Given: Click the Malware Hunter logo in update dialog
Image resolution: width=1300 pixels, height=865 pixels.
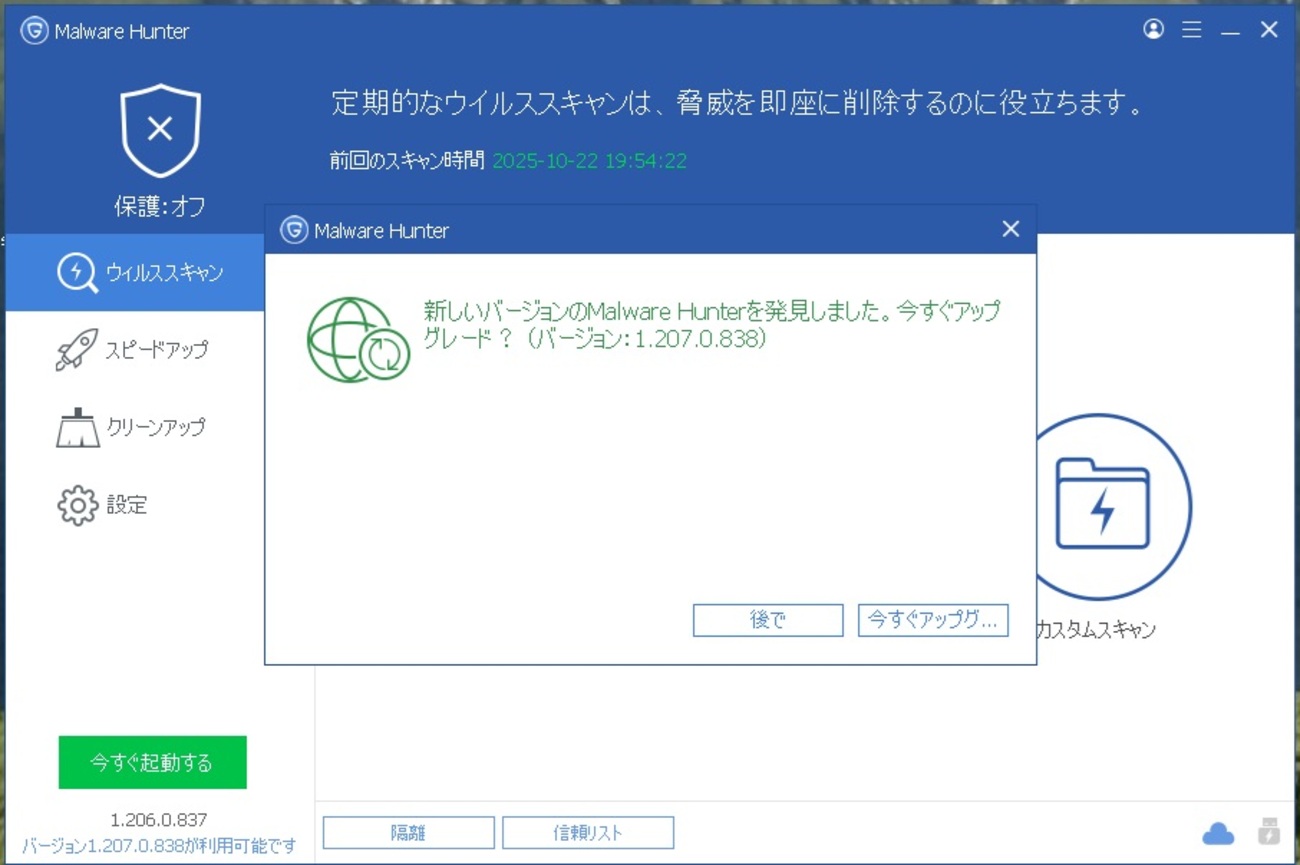Looking at the screenshot, I should pos(293,230).
